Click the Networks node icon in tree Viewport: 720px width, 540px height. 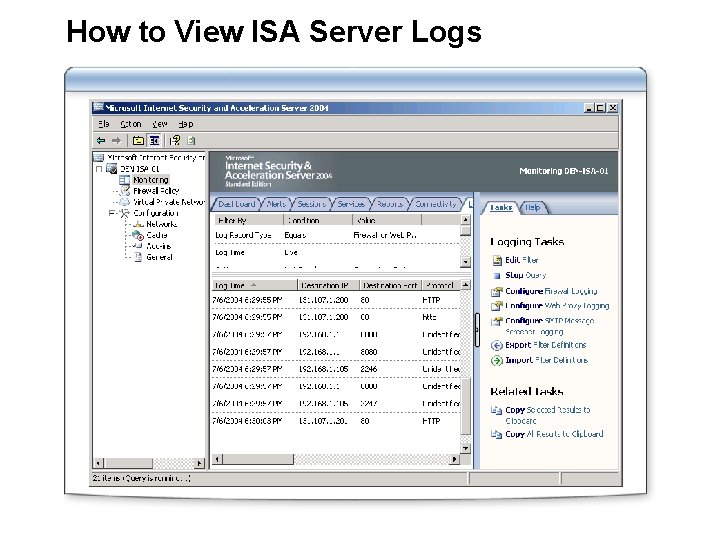point(138,224)
